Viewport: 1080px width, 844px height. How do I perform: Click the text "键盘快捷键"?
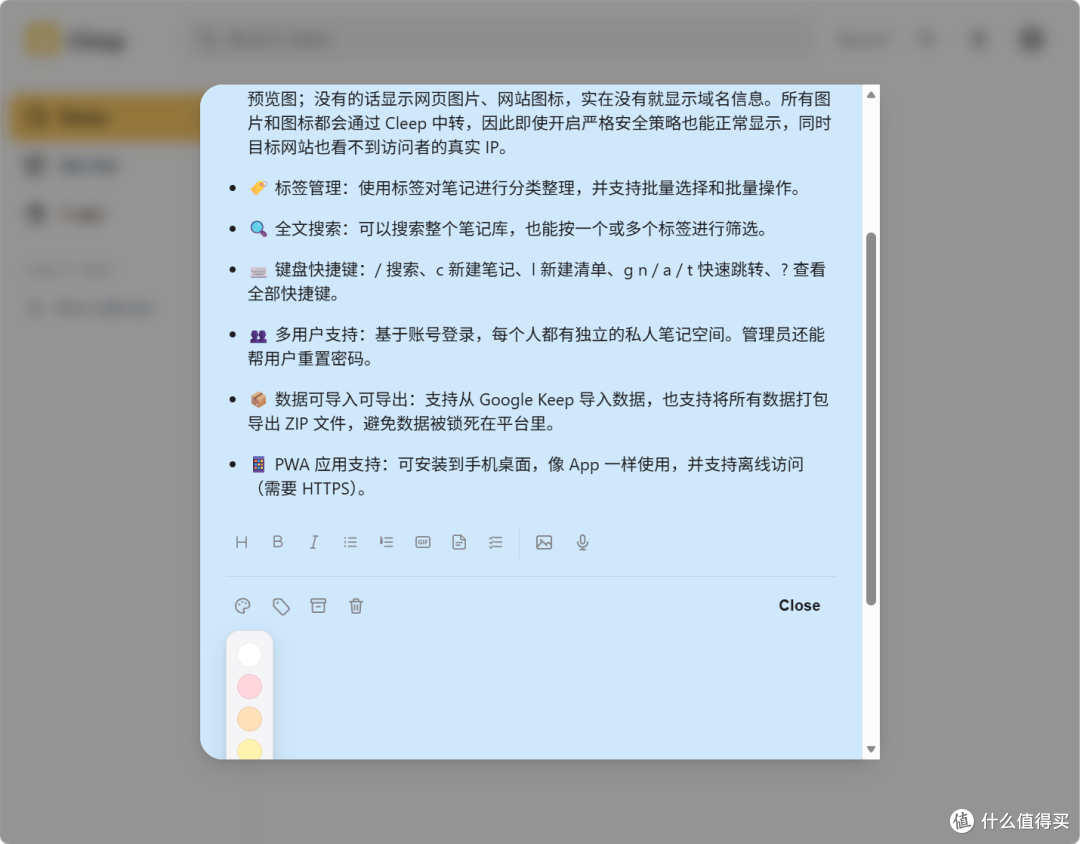tap(315, 269)
